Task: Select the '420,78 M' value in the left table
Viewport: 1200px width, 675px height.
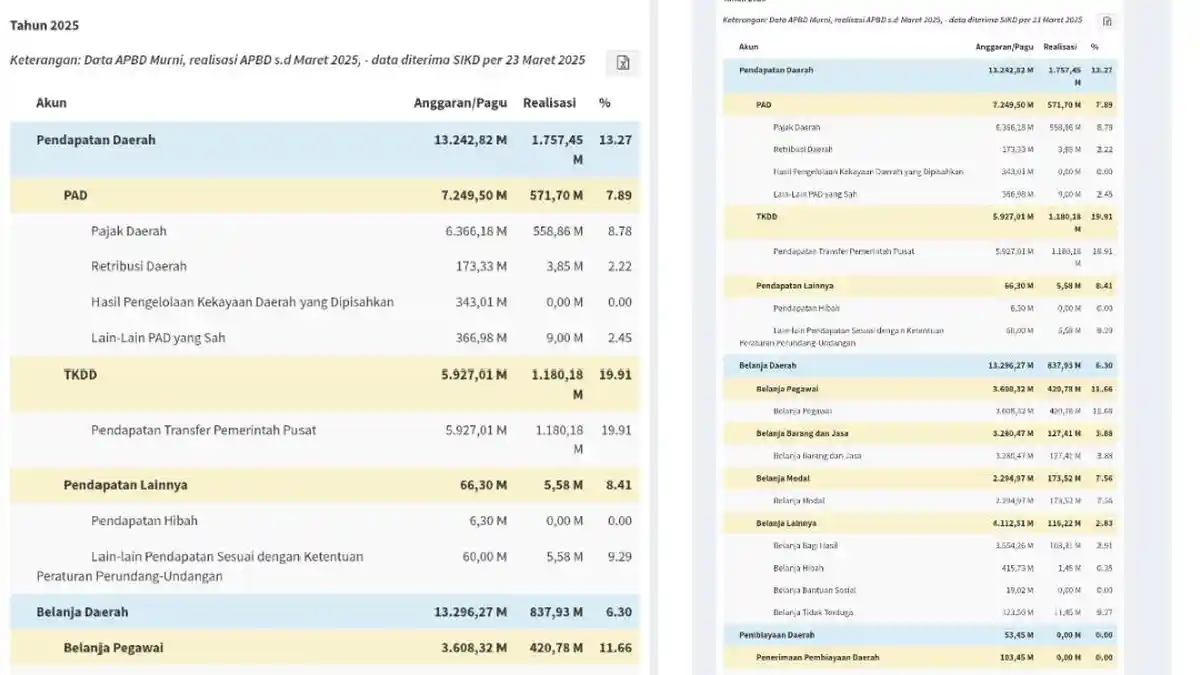Action: (x=556, y=648)
